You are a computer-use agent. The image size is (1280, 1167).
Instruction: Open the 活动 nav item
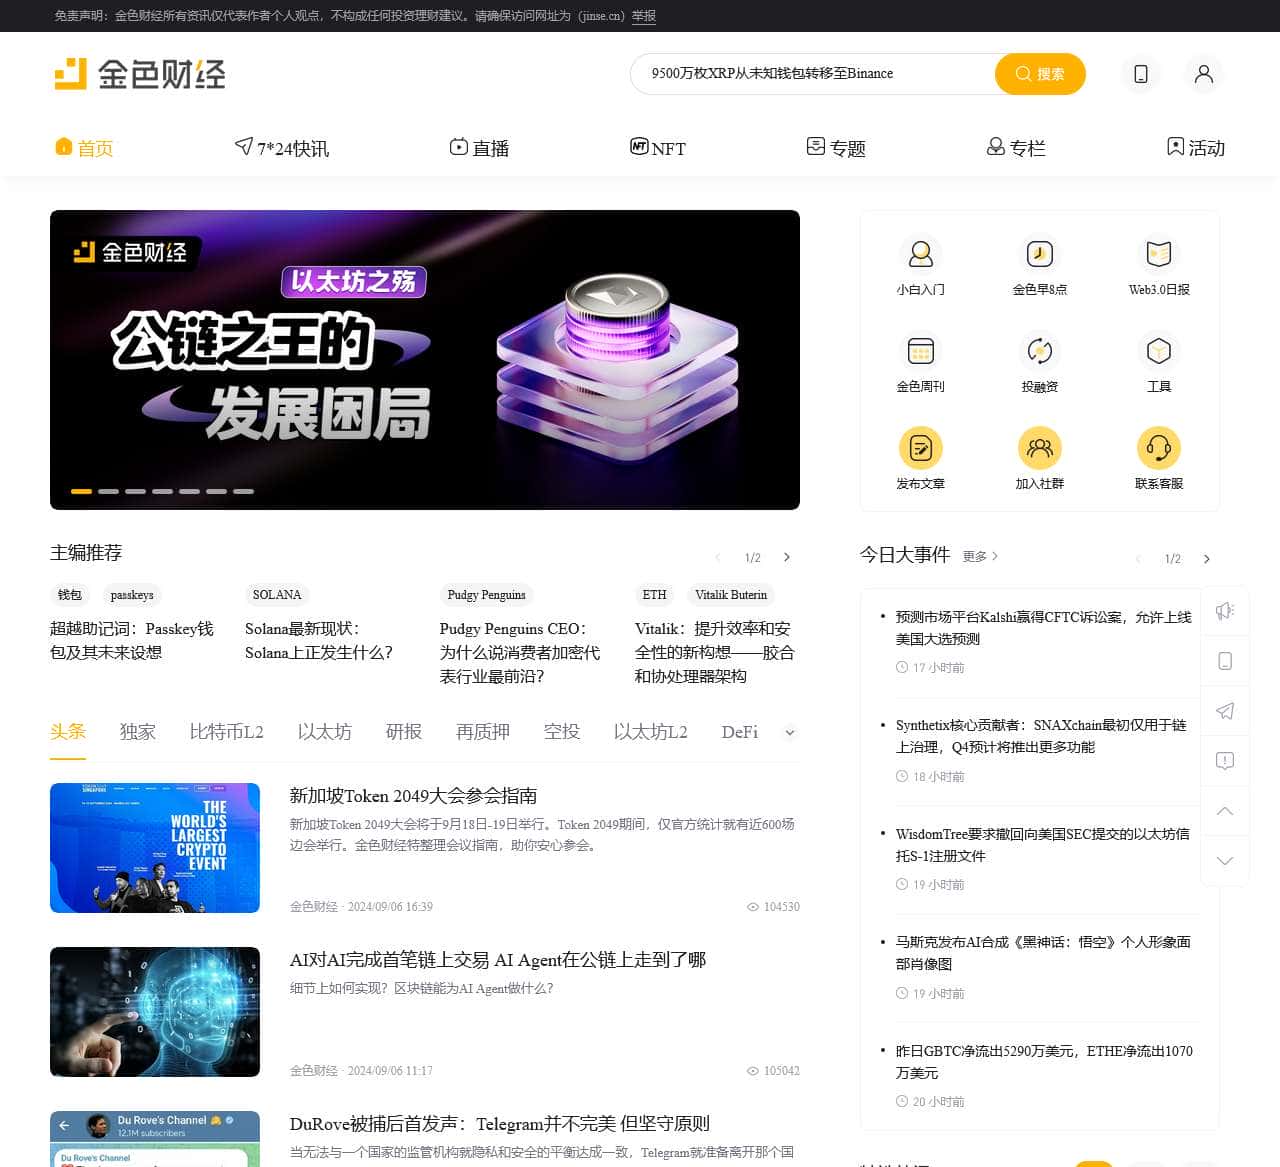tap(1195, 148)
